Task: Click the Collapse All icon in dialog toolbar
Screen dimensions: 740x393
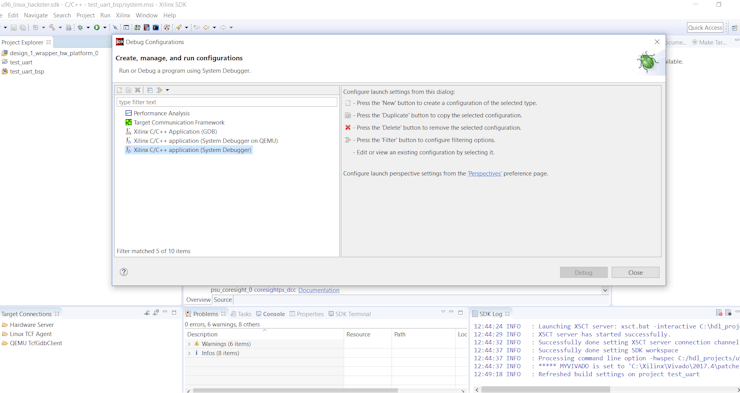Action: [150, 90]
